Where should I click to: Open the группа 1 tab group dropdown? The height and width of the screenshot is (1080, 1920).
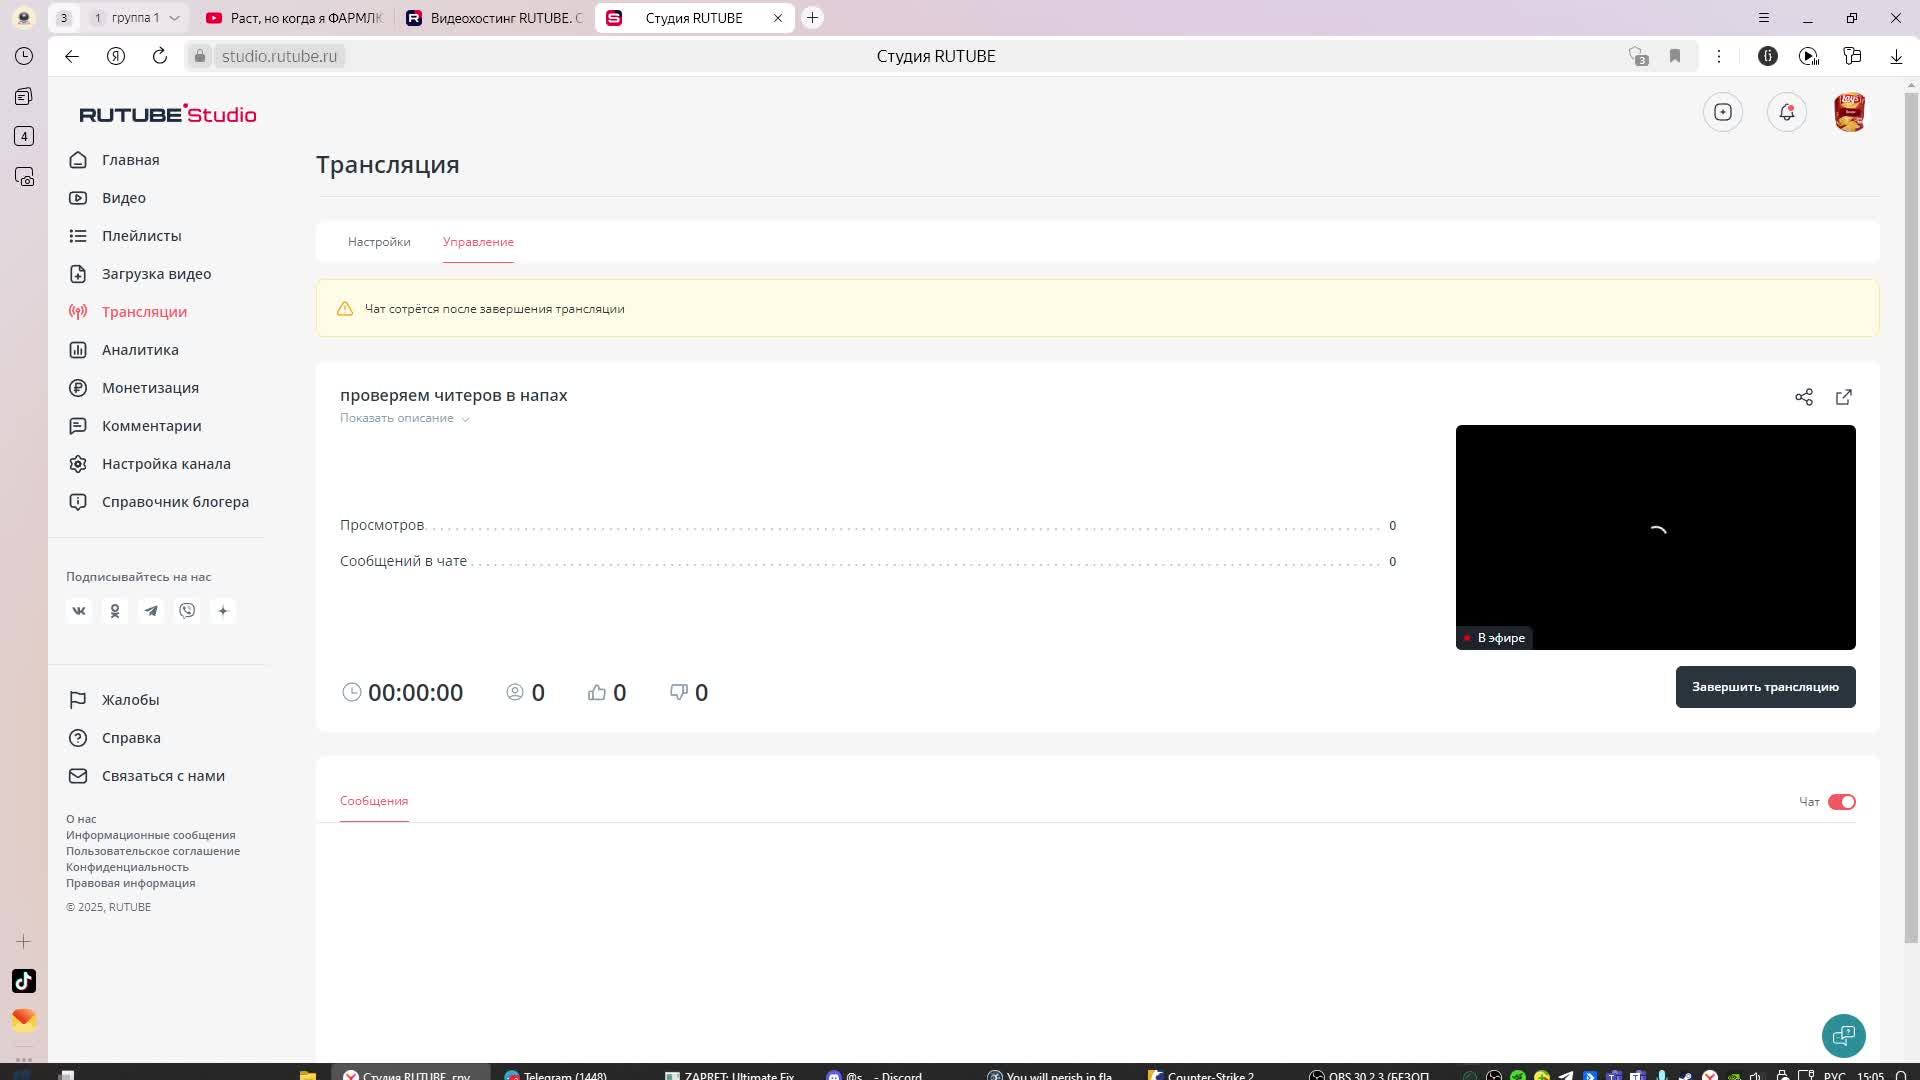click(174, 18)
